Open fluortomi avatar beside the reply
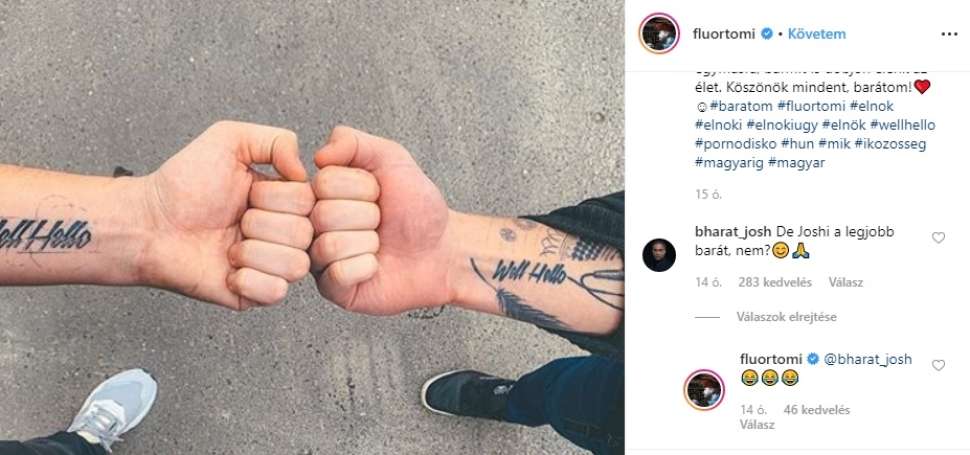 (x=704, y=390)
